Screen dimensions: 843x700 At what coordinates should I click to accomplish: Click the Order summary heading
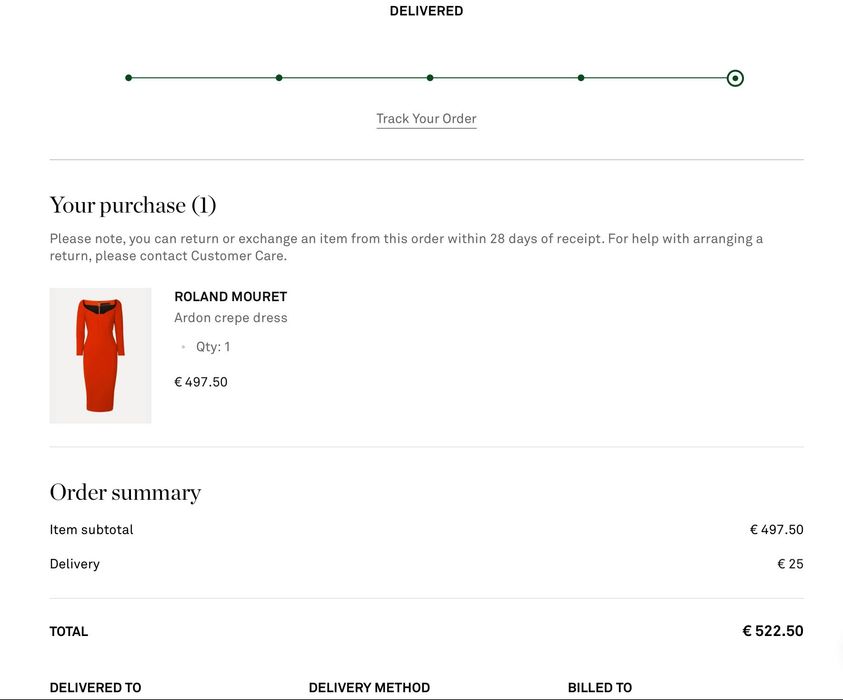[x=125, y=493]
